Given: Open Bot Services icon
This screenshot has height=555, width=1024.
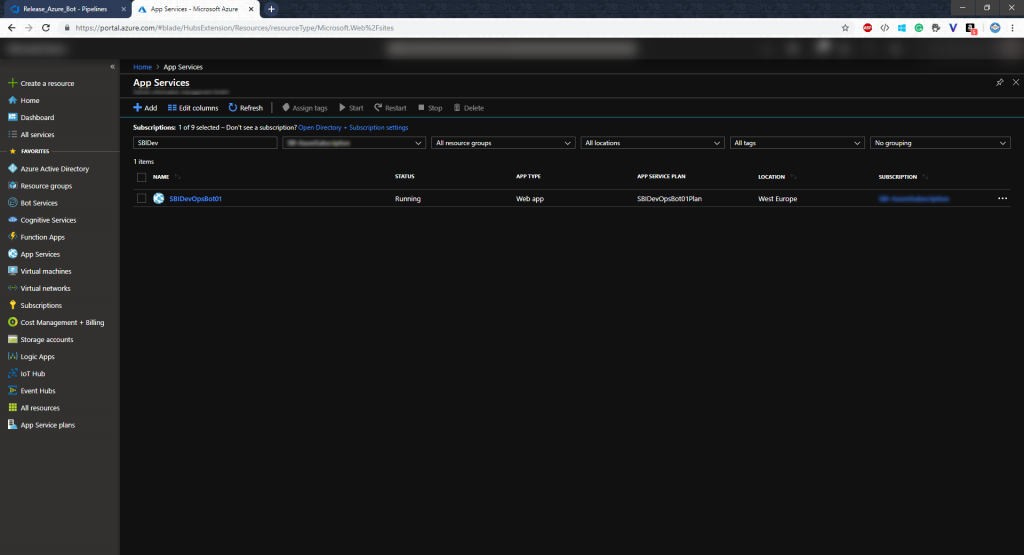Looking at the screenshot, I should click(x=12, y=202).
